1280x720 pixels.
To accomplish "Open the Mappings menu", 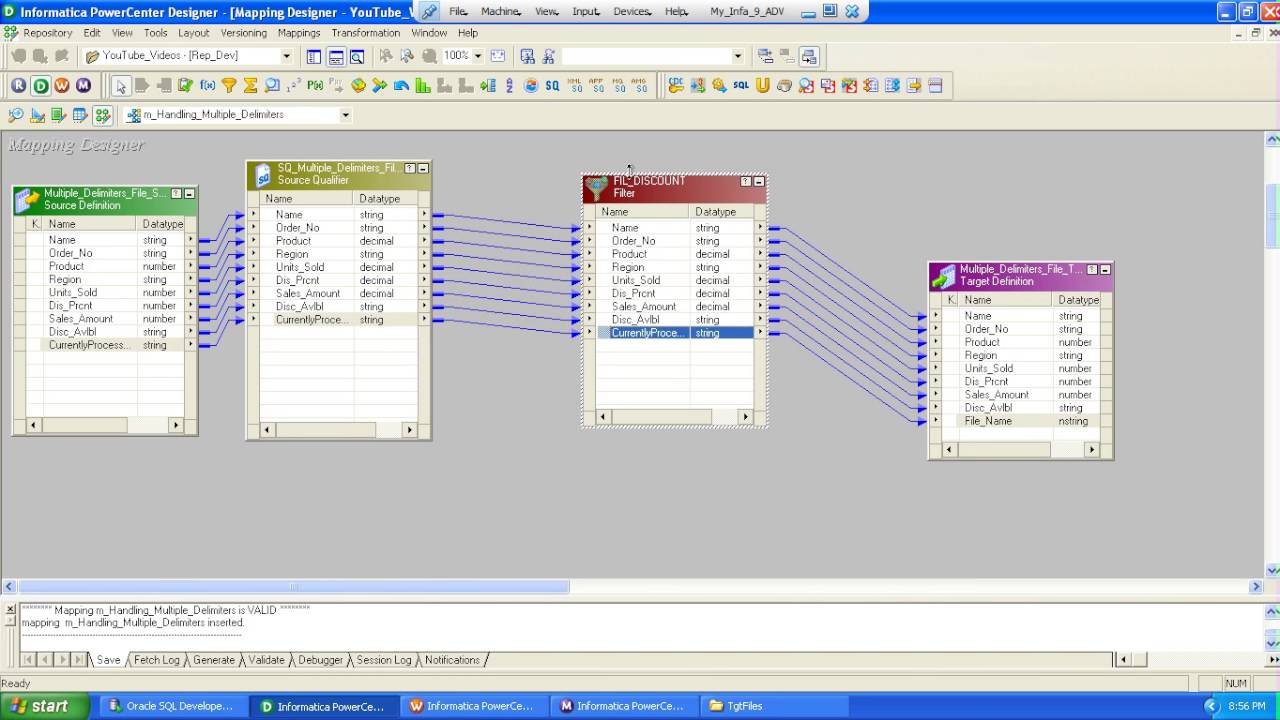I will (x=299, y=33).
